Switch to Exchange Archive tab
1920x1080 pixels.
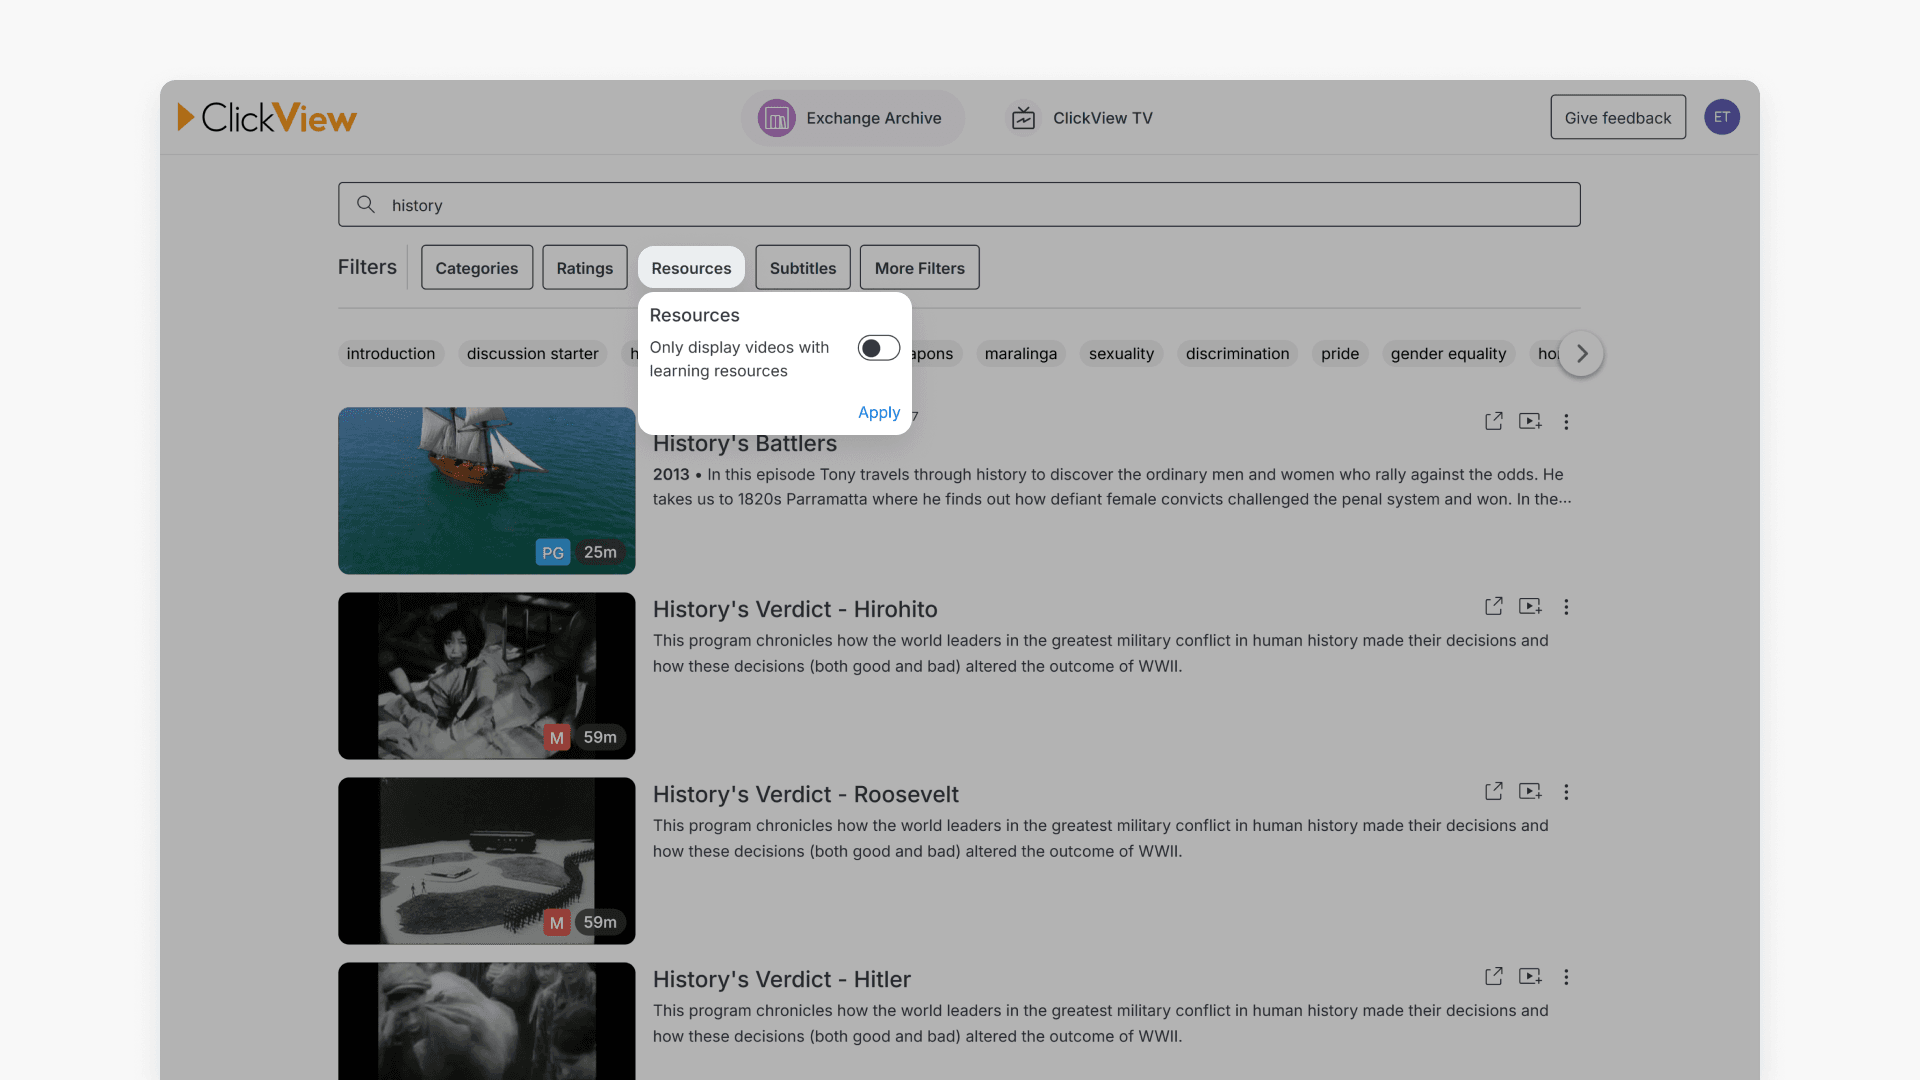(x=852, y=118)
